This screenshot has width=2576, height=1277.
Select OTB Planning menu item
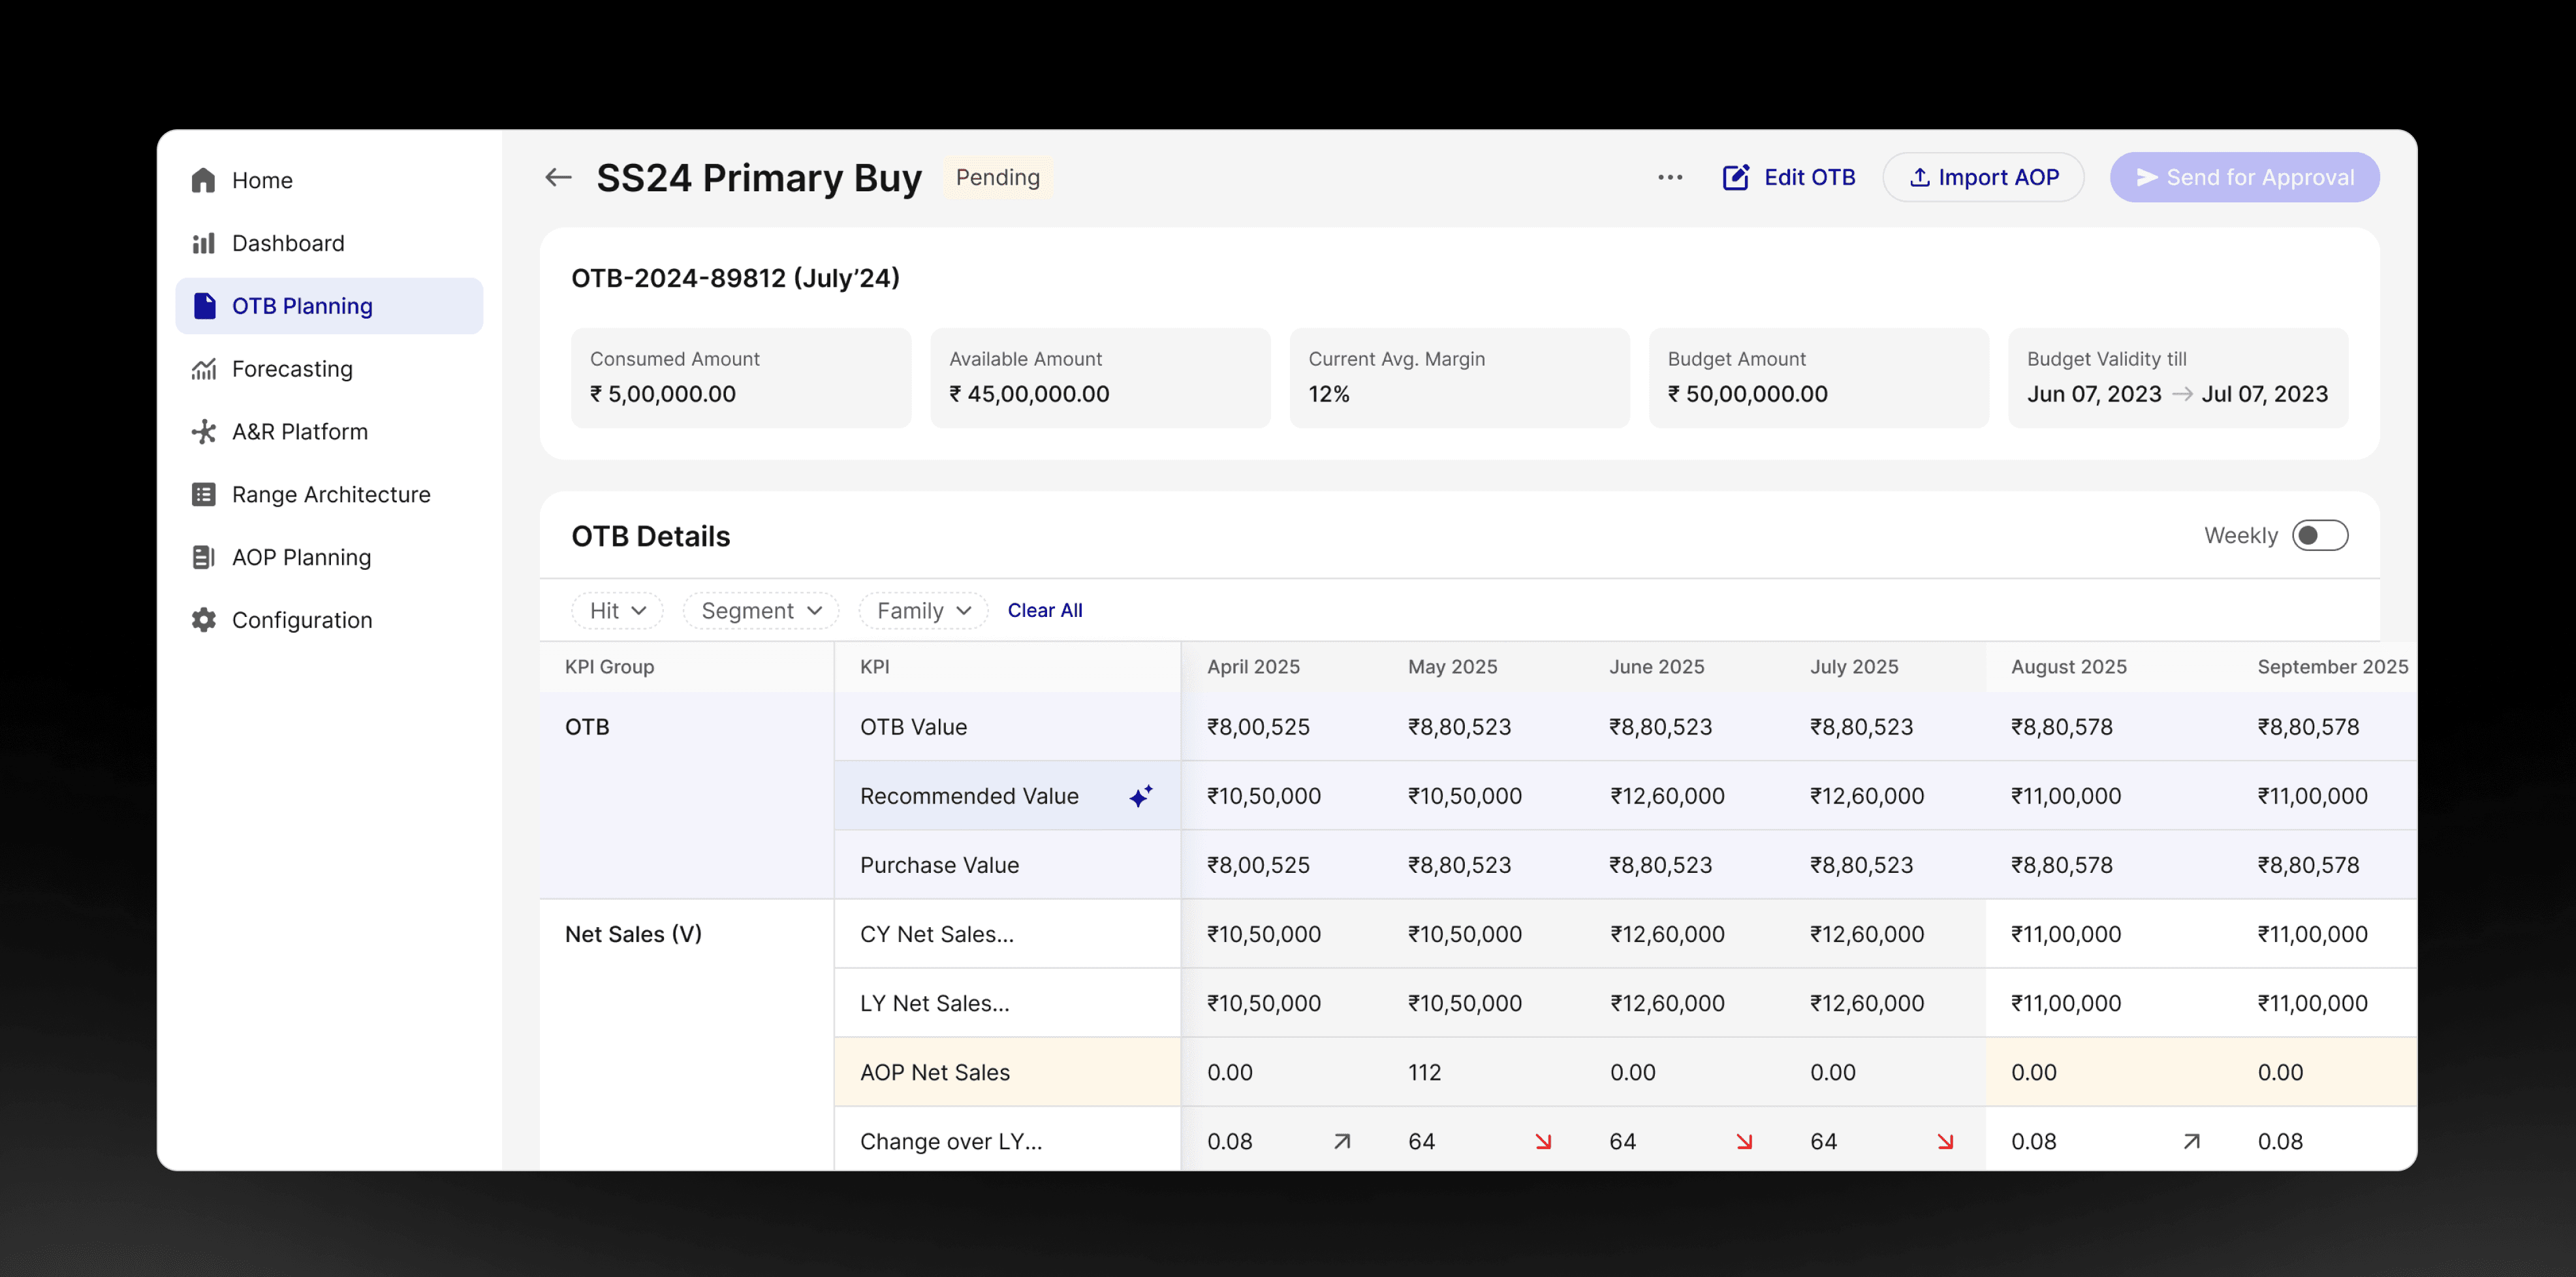coord(301,306)
